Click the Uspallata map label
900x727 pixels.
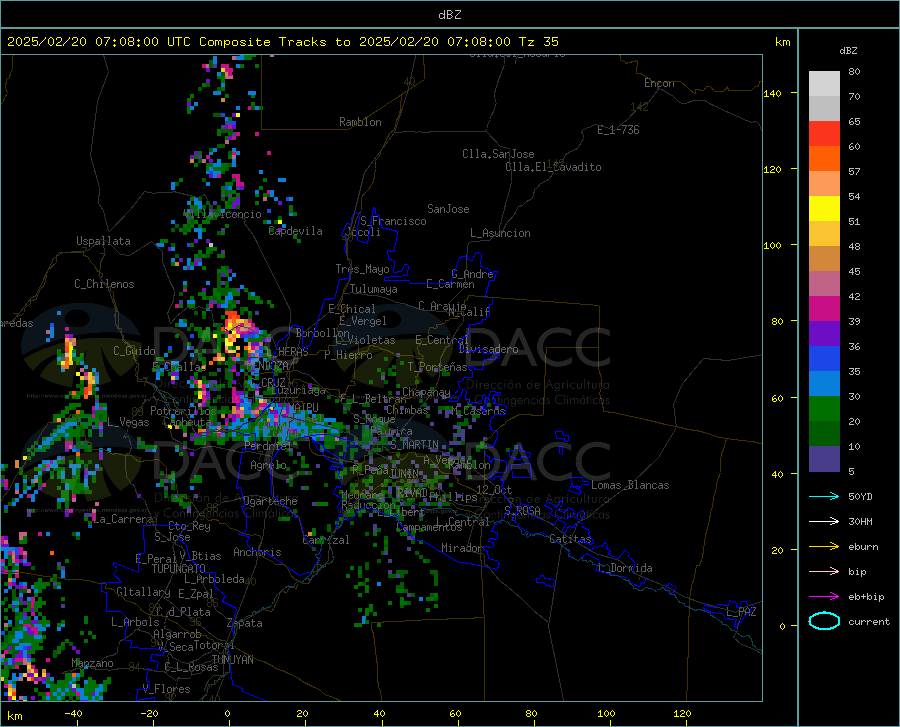(x=103, y=241)
